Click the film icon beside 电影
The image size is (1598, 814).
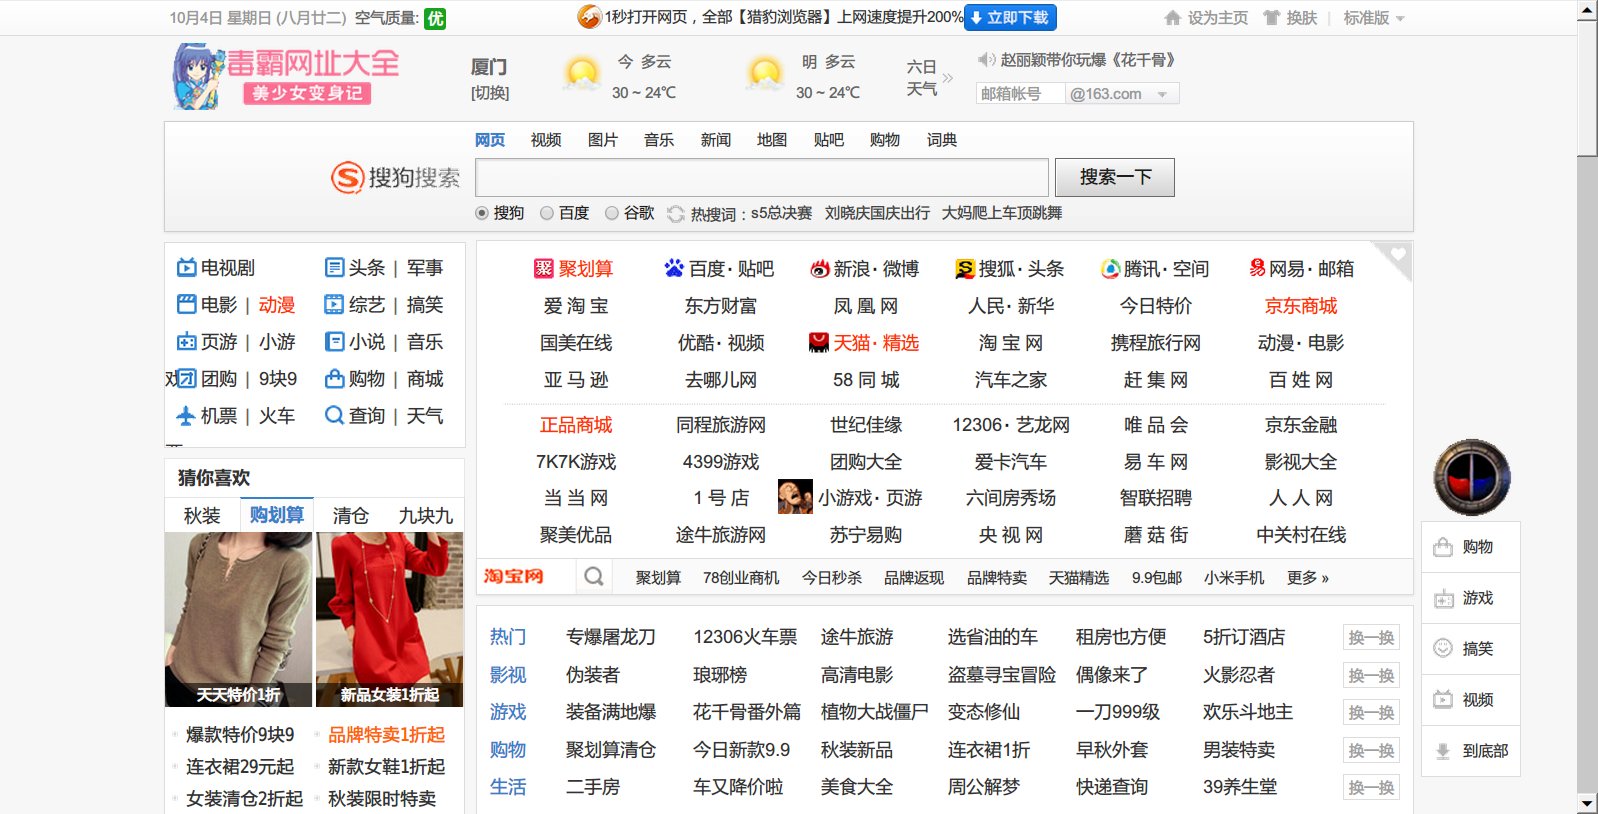(187, 304)
